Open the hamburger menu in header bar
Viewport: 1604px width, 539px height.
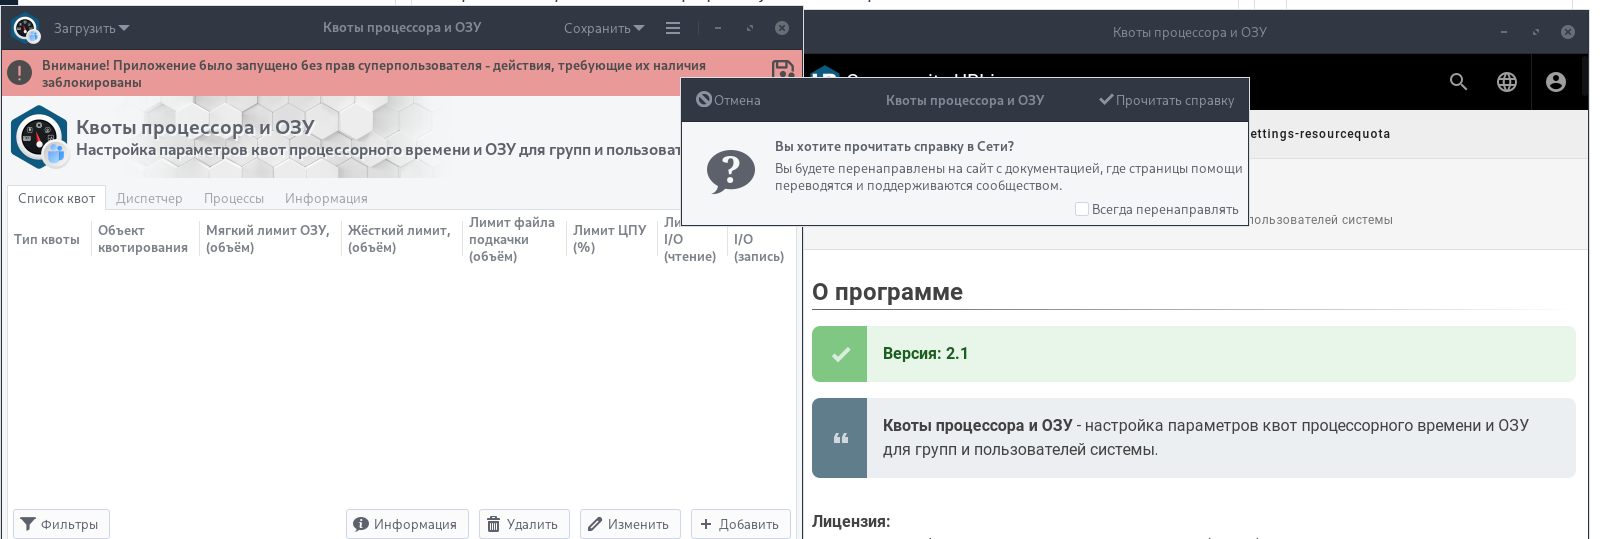point(673,28)
